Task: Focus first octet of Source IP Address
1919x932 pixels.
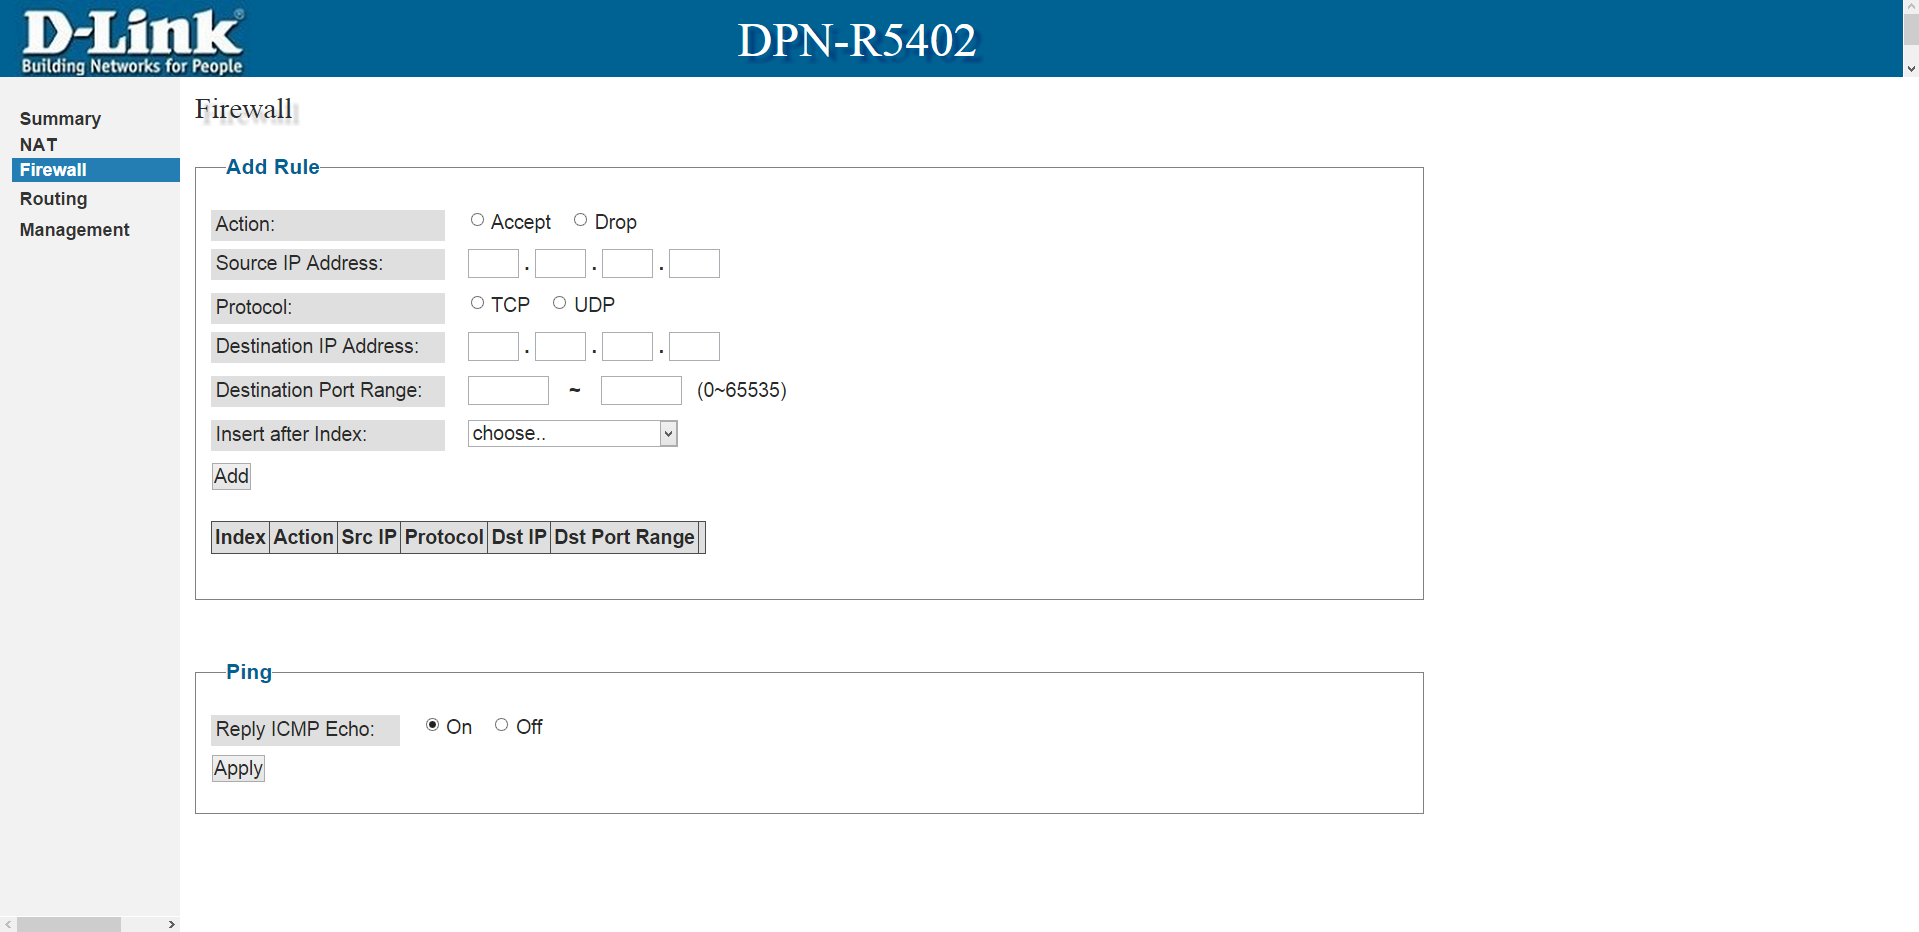Action: [x=493, y=263]
